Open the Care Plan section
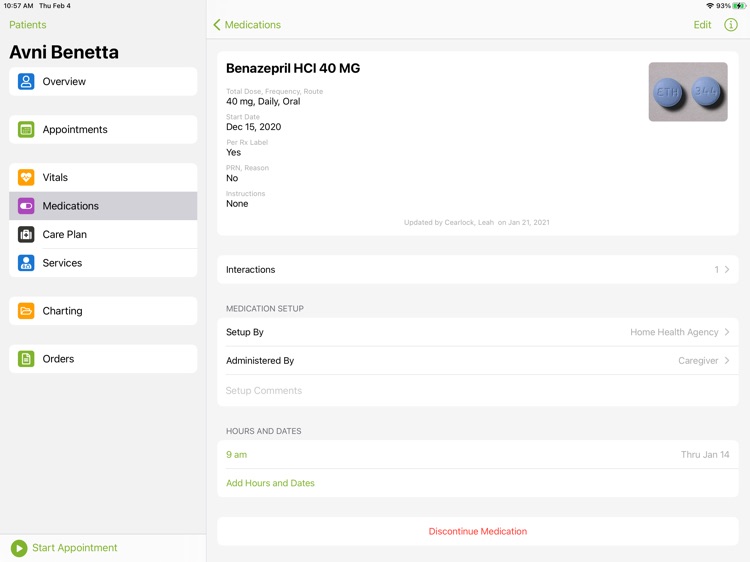Image resolution: width=750 pixels, height=562 pixels. tap(103, 234)
